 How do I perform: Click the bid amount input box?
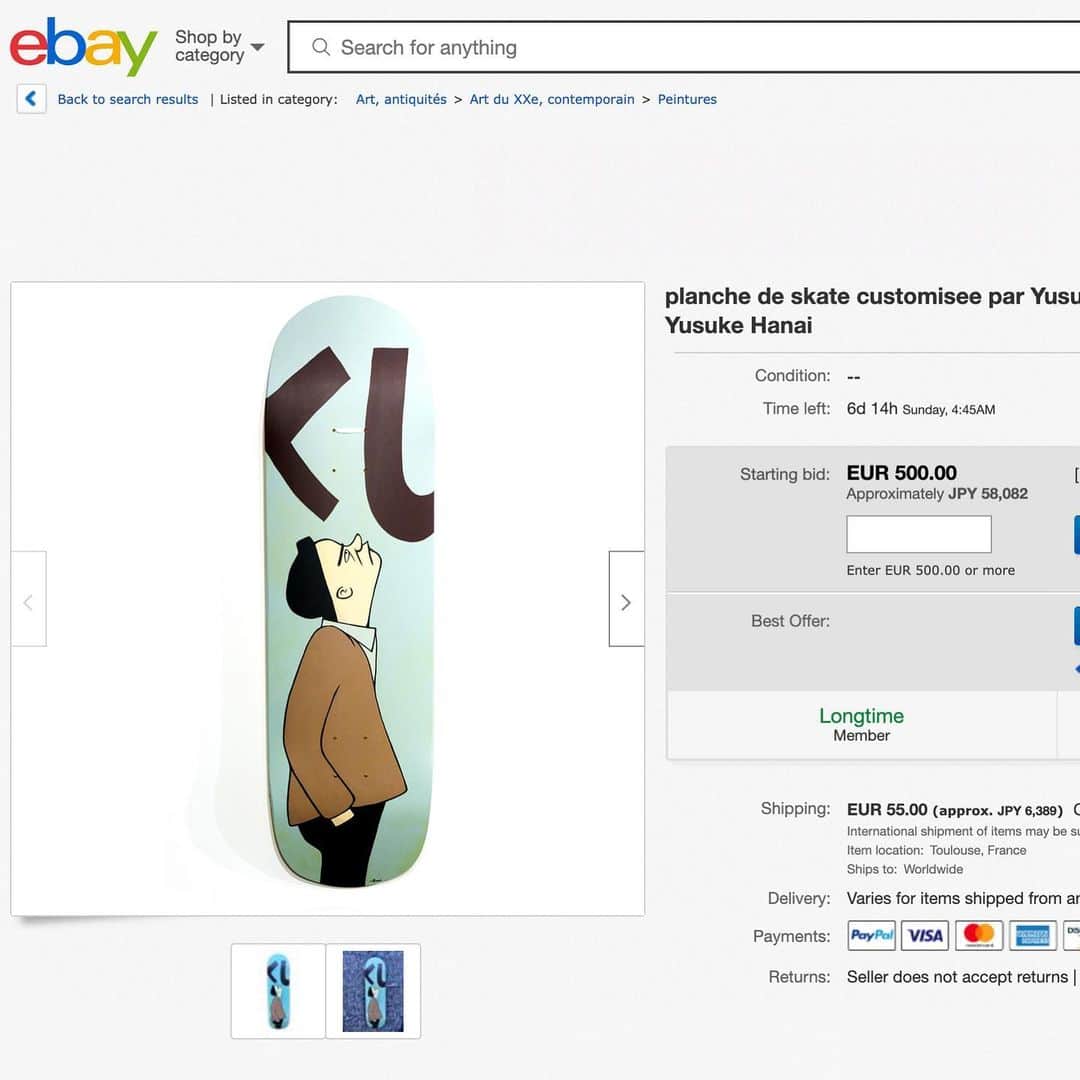point(919,534)
